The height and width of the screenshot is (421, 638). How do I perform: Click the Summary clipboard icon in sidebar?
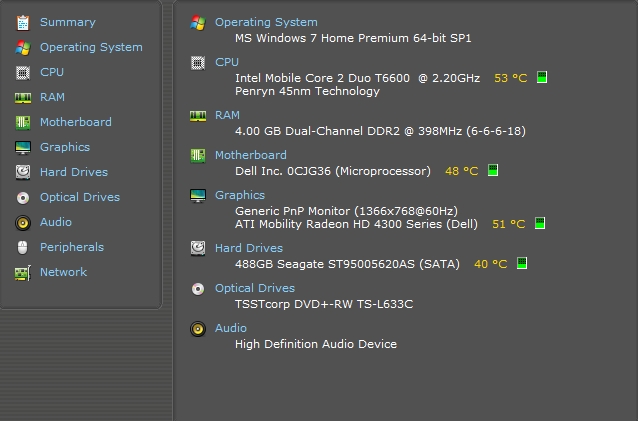pyautogui.click(x=23, y=23)
